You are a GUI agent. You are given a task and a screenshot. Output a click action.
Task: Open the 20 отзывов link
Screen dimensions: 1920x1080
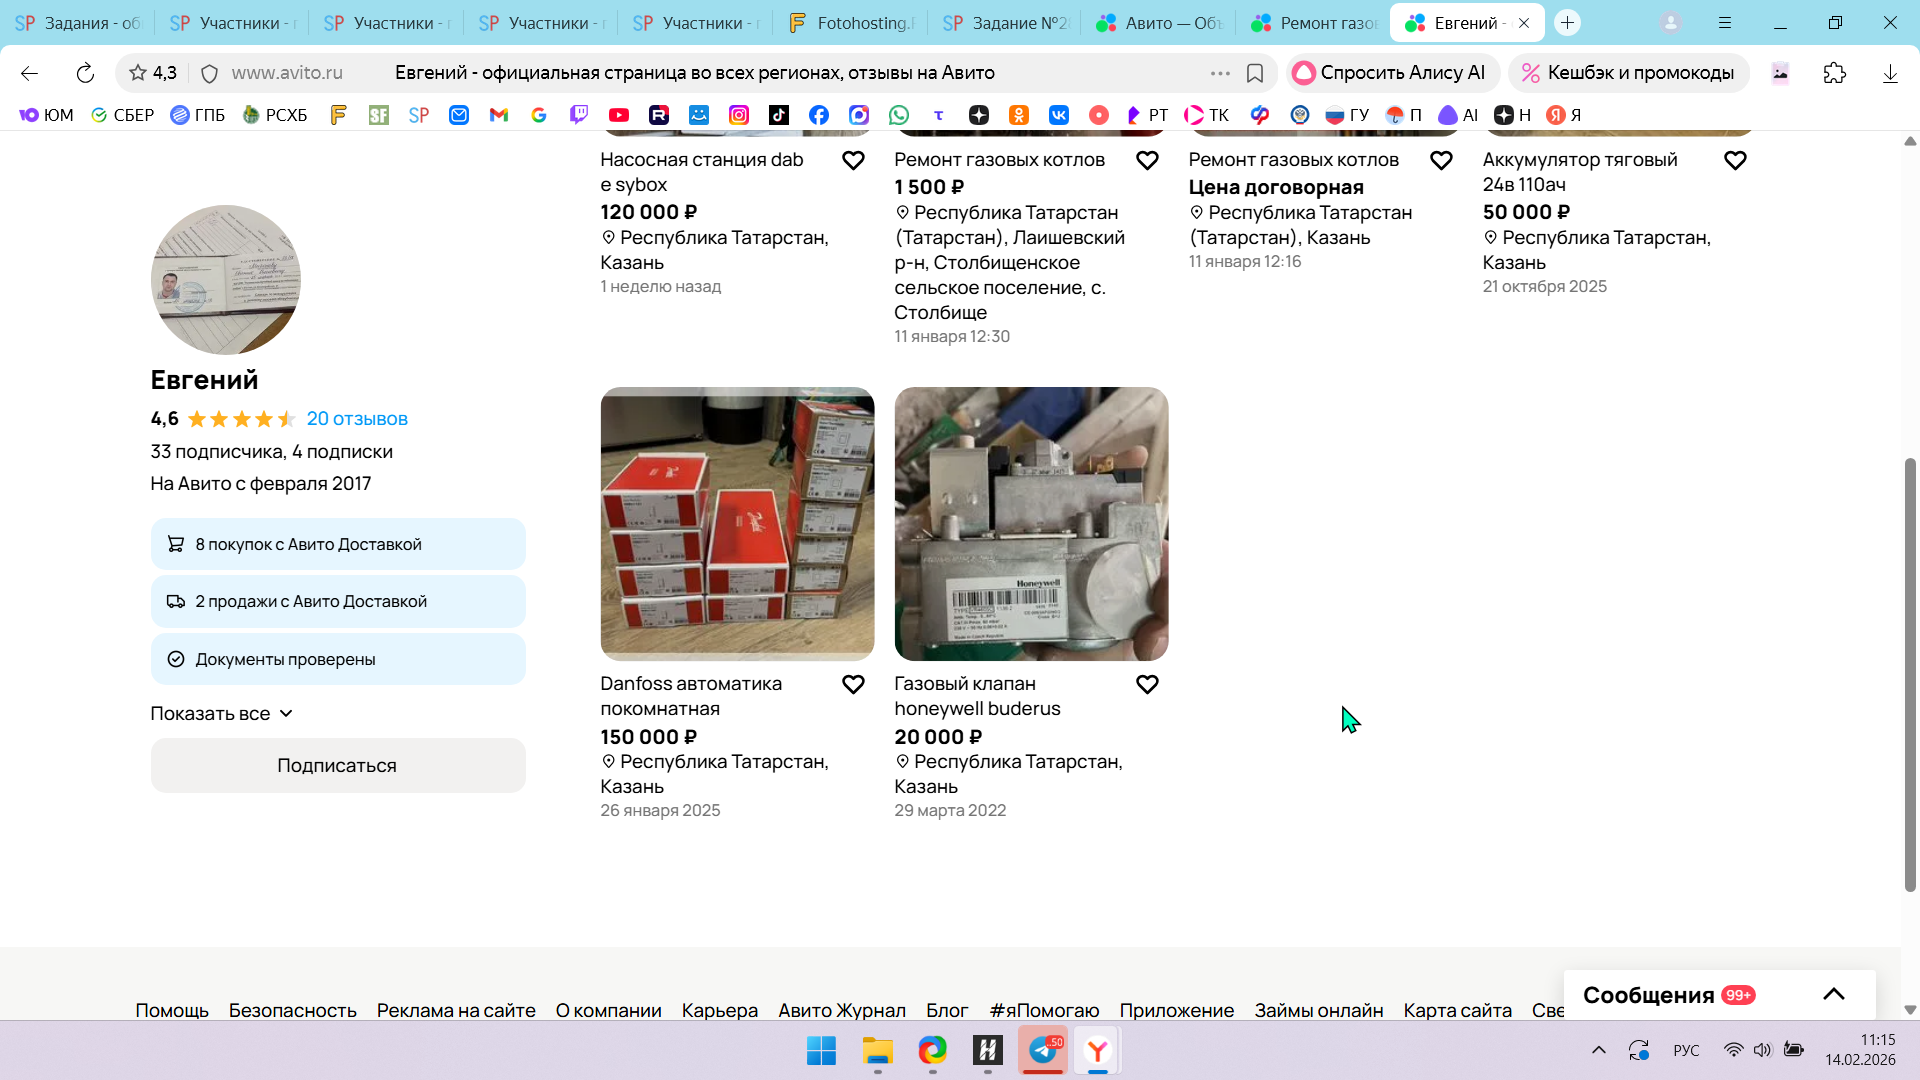coord(357,419)
